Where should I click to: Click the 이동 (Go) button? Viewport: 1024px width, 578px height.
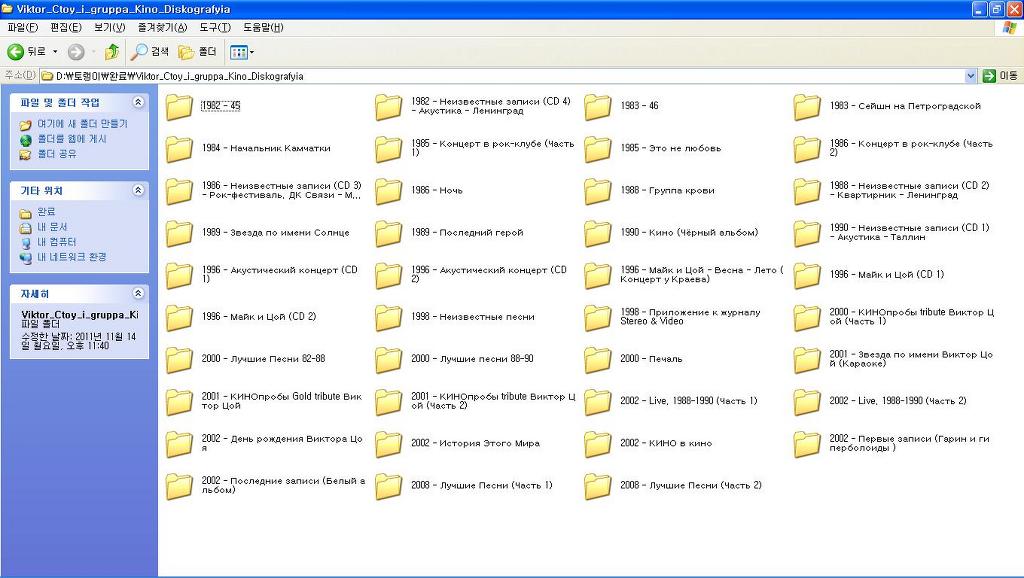pos(1000,76)
